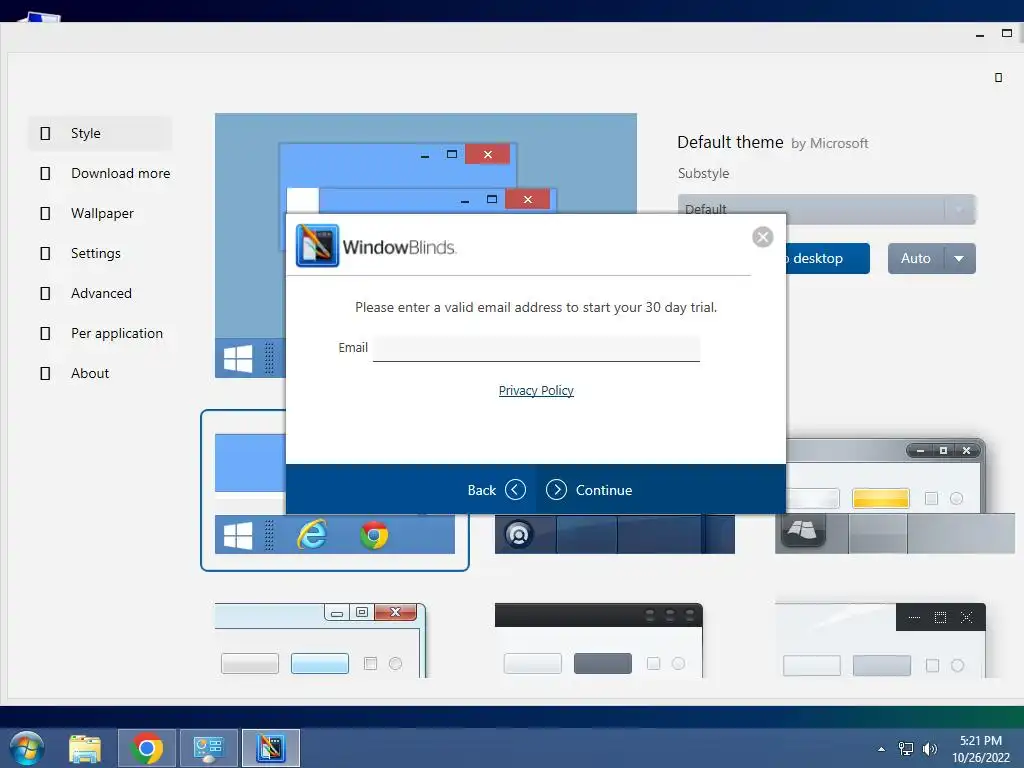Select the blue Windows default theme thumbnail

334,490
